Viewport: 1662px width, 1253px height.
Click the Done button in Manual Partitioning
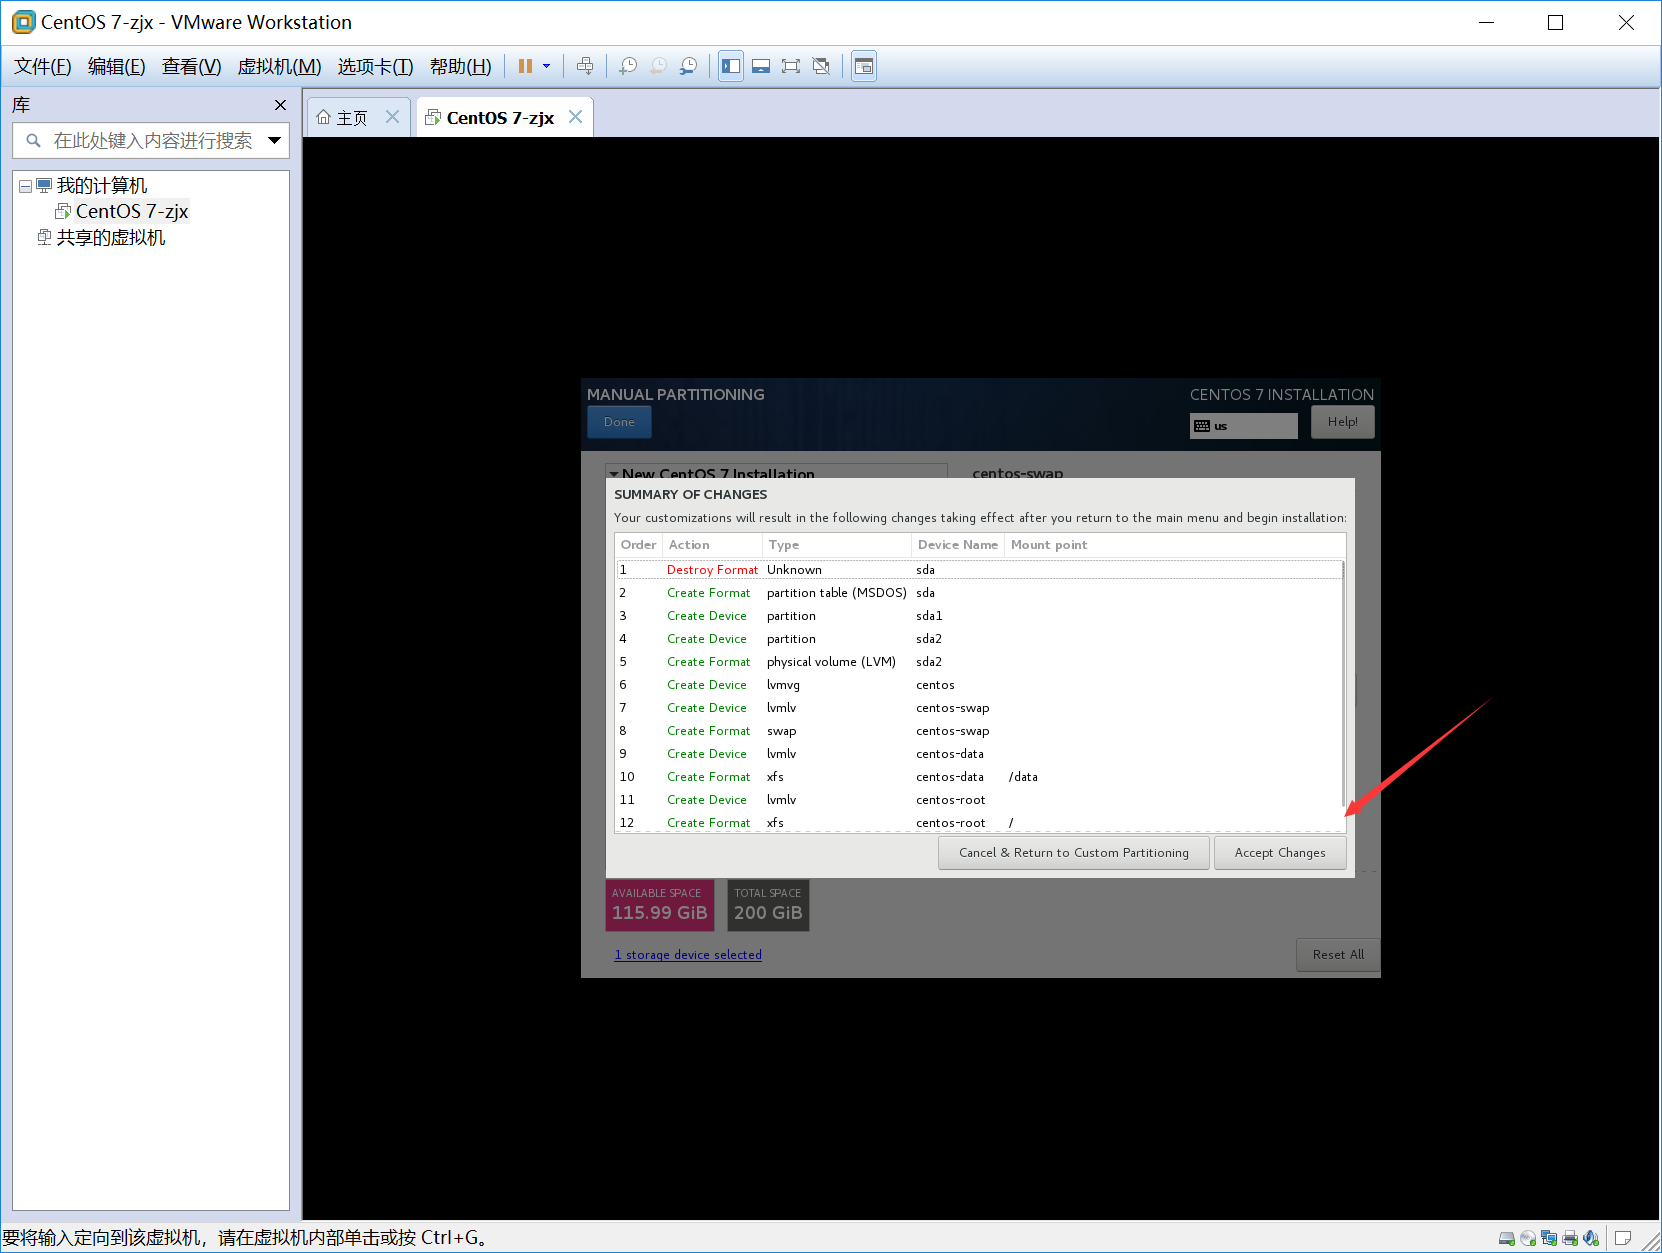619,422
